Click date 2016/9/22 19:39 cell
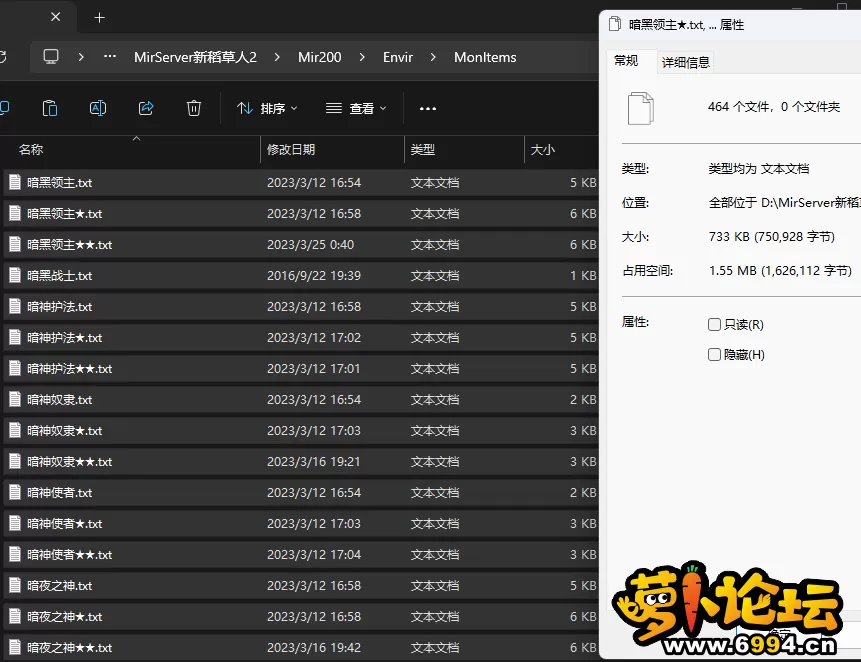The image size is (861, 662). coord(314,276)
